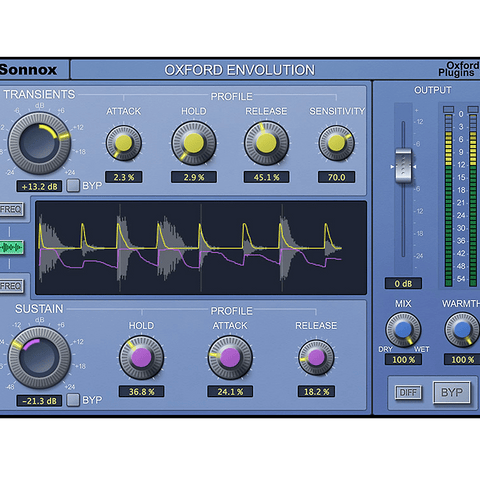This screenshot has height=480, width=480.
Task: Click the Warmth knob
Action: point(462,329)
